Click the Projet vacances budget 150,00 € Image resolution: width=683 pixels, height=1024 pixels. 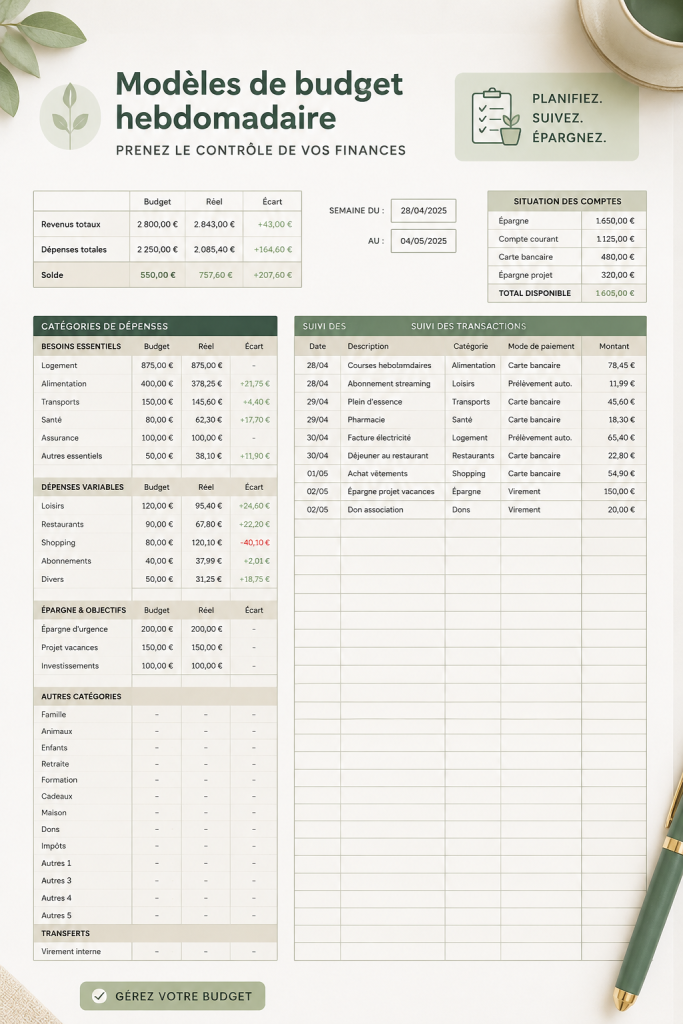tap(157, 647)
